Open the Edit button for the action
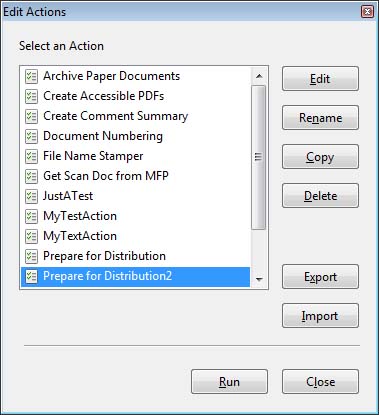This screenshot has height=415, width=379. (320, 79)
